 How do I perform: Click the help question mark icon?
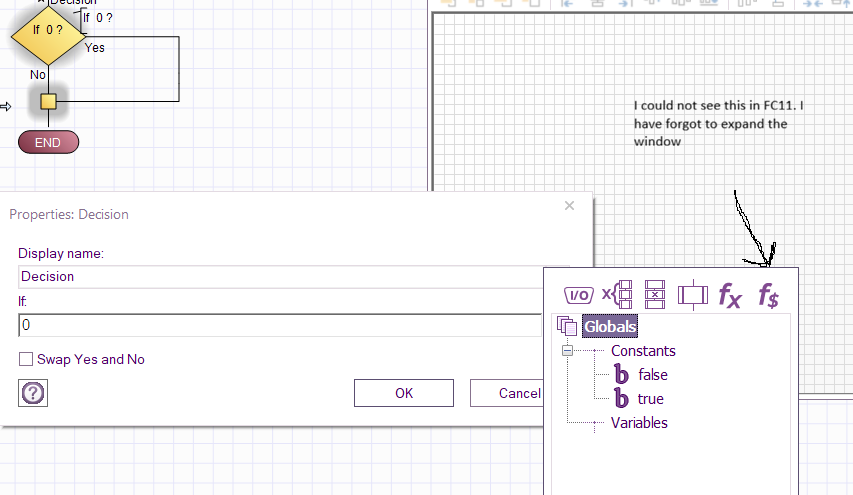(33, 393)
